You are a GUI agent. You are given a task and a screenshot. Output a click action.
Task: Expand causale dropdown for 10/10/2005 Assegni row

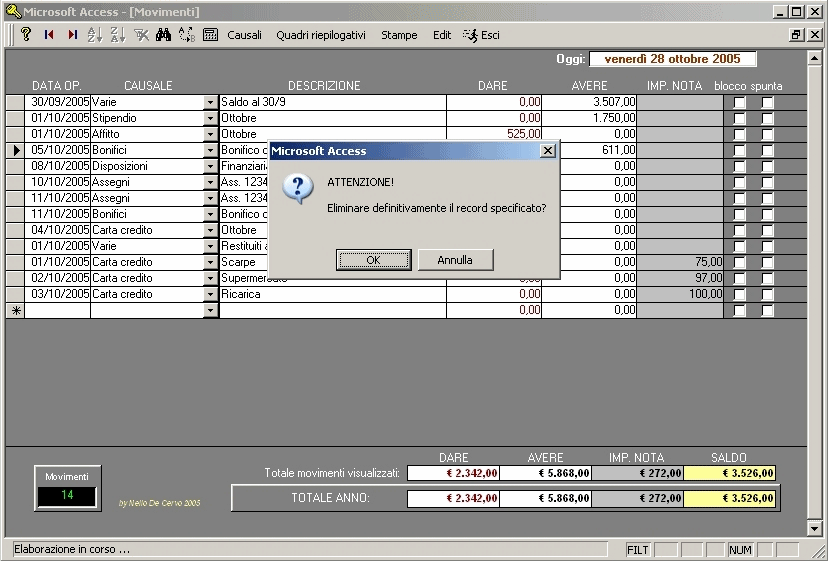click(210, 182)
